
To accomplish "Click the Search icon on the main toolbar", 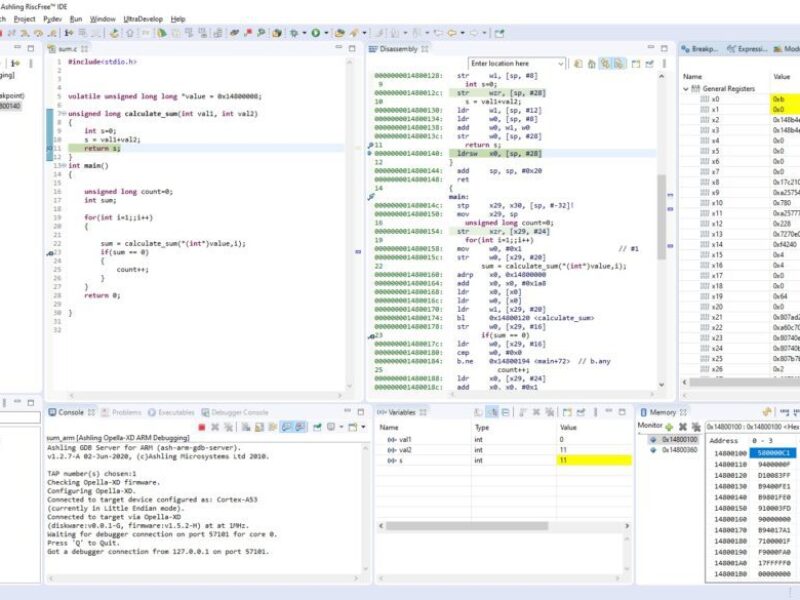I will (259, 34).
